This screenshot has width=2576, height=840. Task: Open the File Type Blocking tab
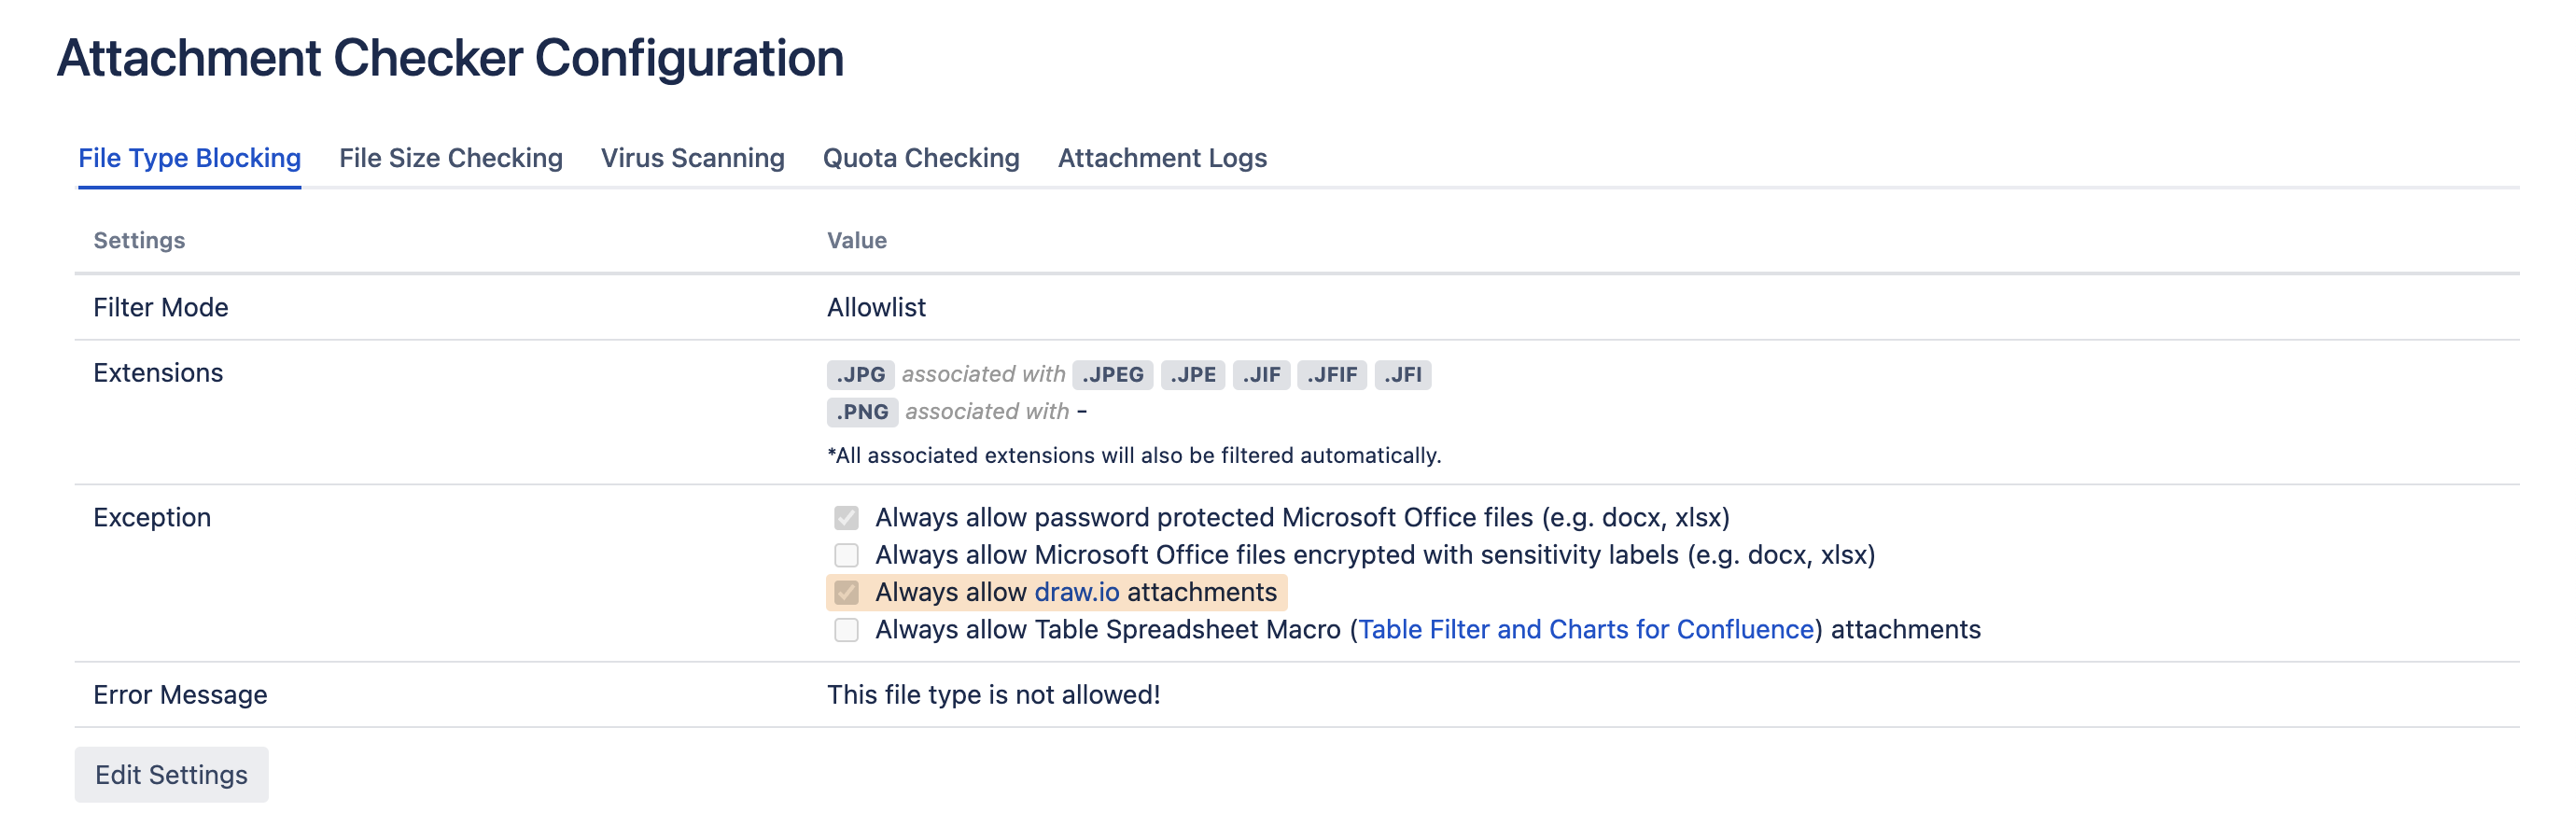(189, 158)
